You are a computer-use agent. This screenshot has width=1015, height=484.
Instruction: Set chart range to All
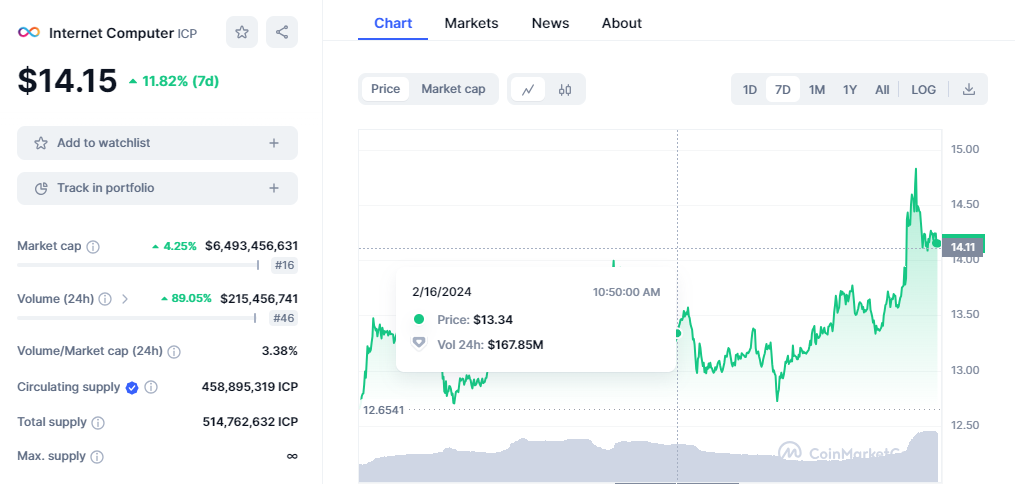coord(882,89)
